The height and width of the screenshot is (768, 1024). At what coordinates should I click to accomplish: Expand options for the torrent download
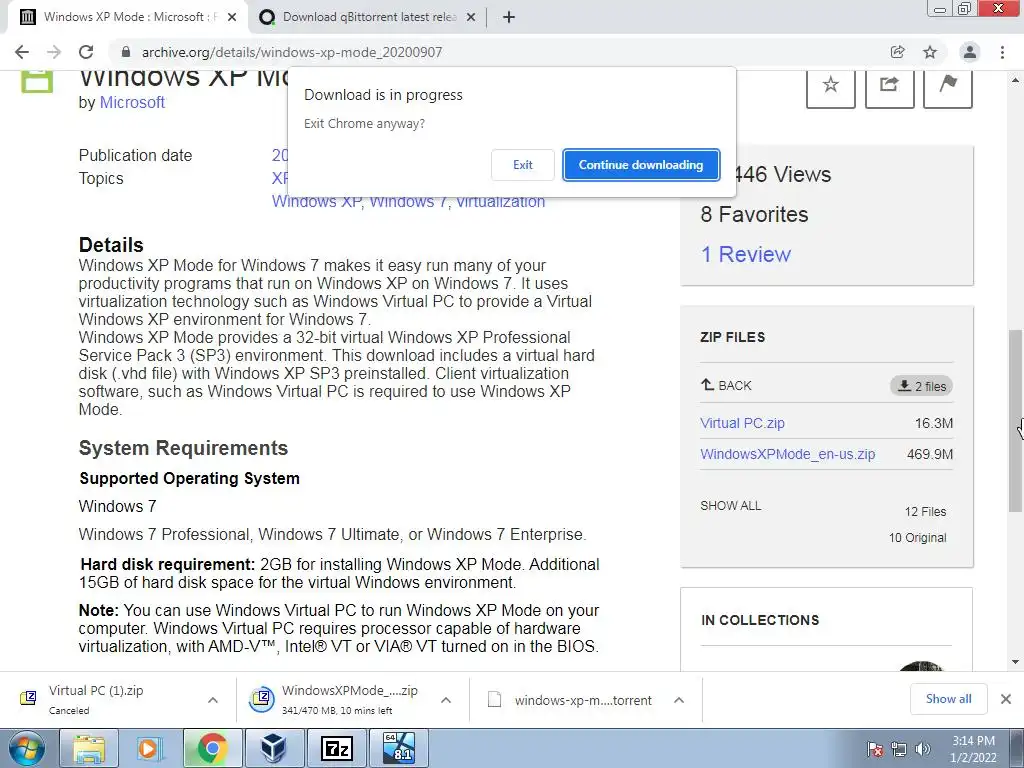tap(679, 700)
